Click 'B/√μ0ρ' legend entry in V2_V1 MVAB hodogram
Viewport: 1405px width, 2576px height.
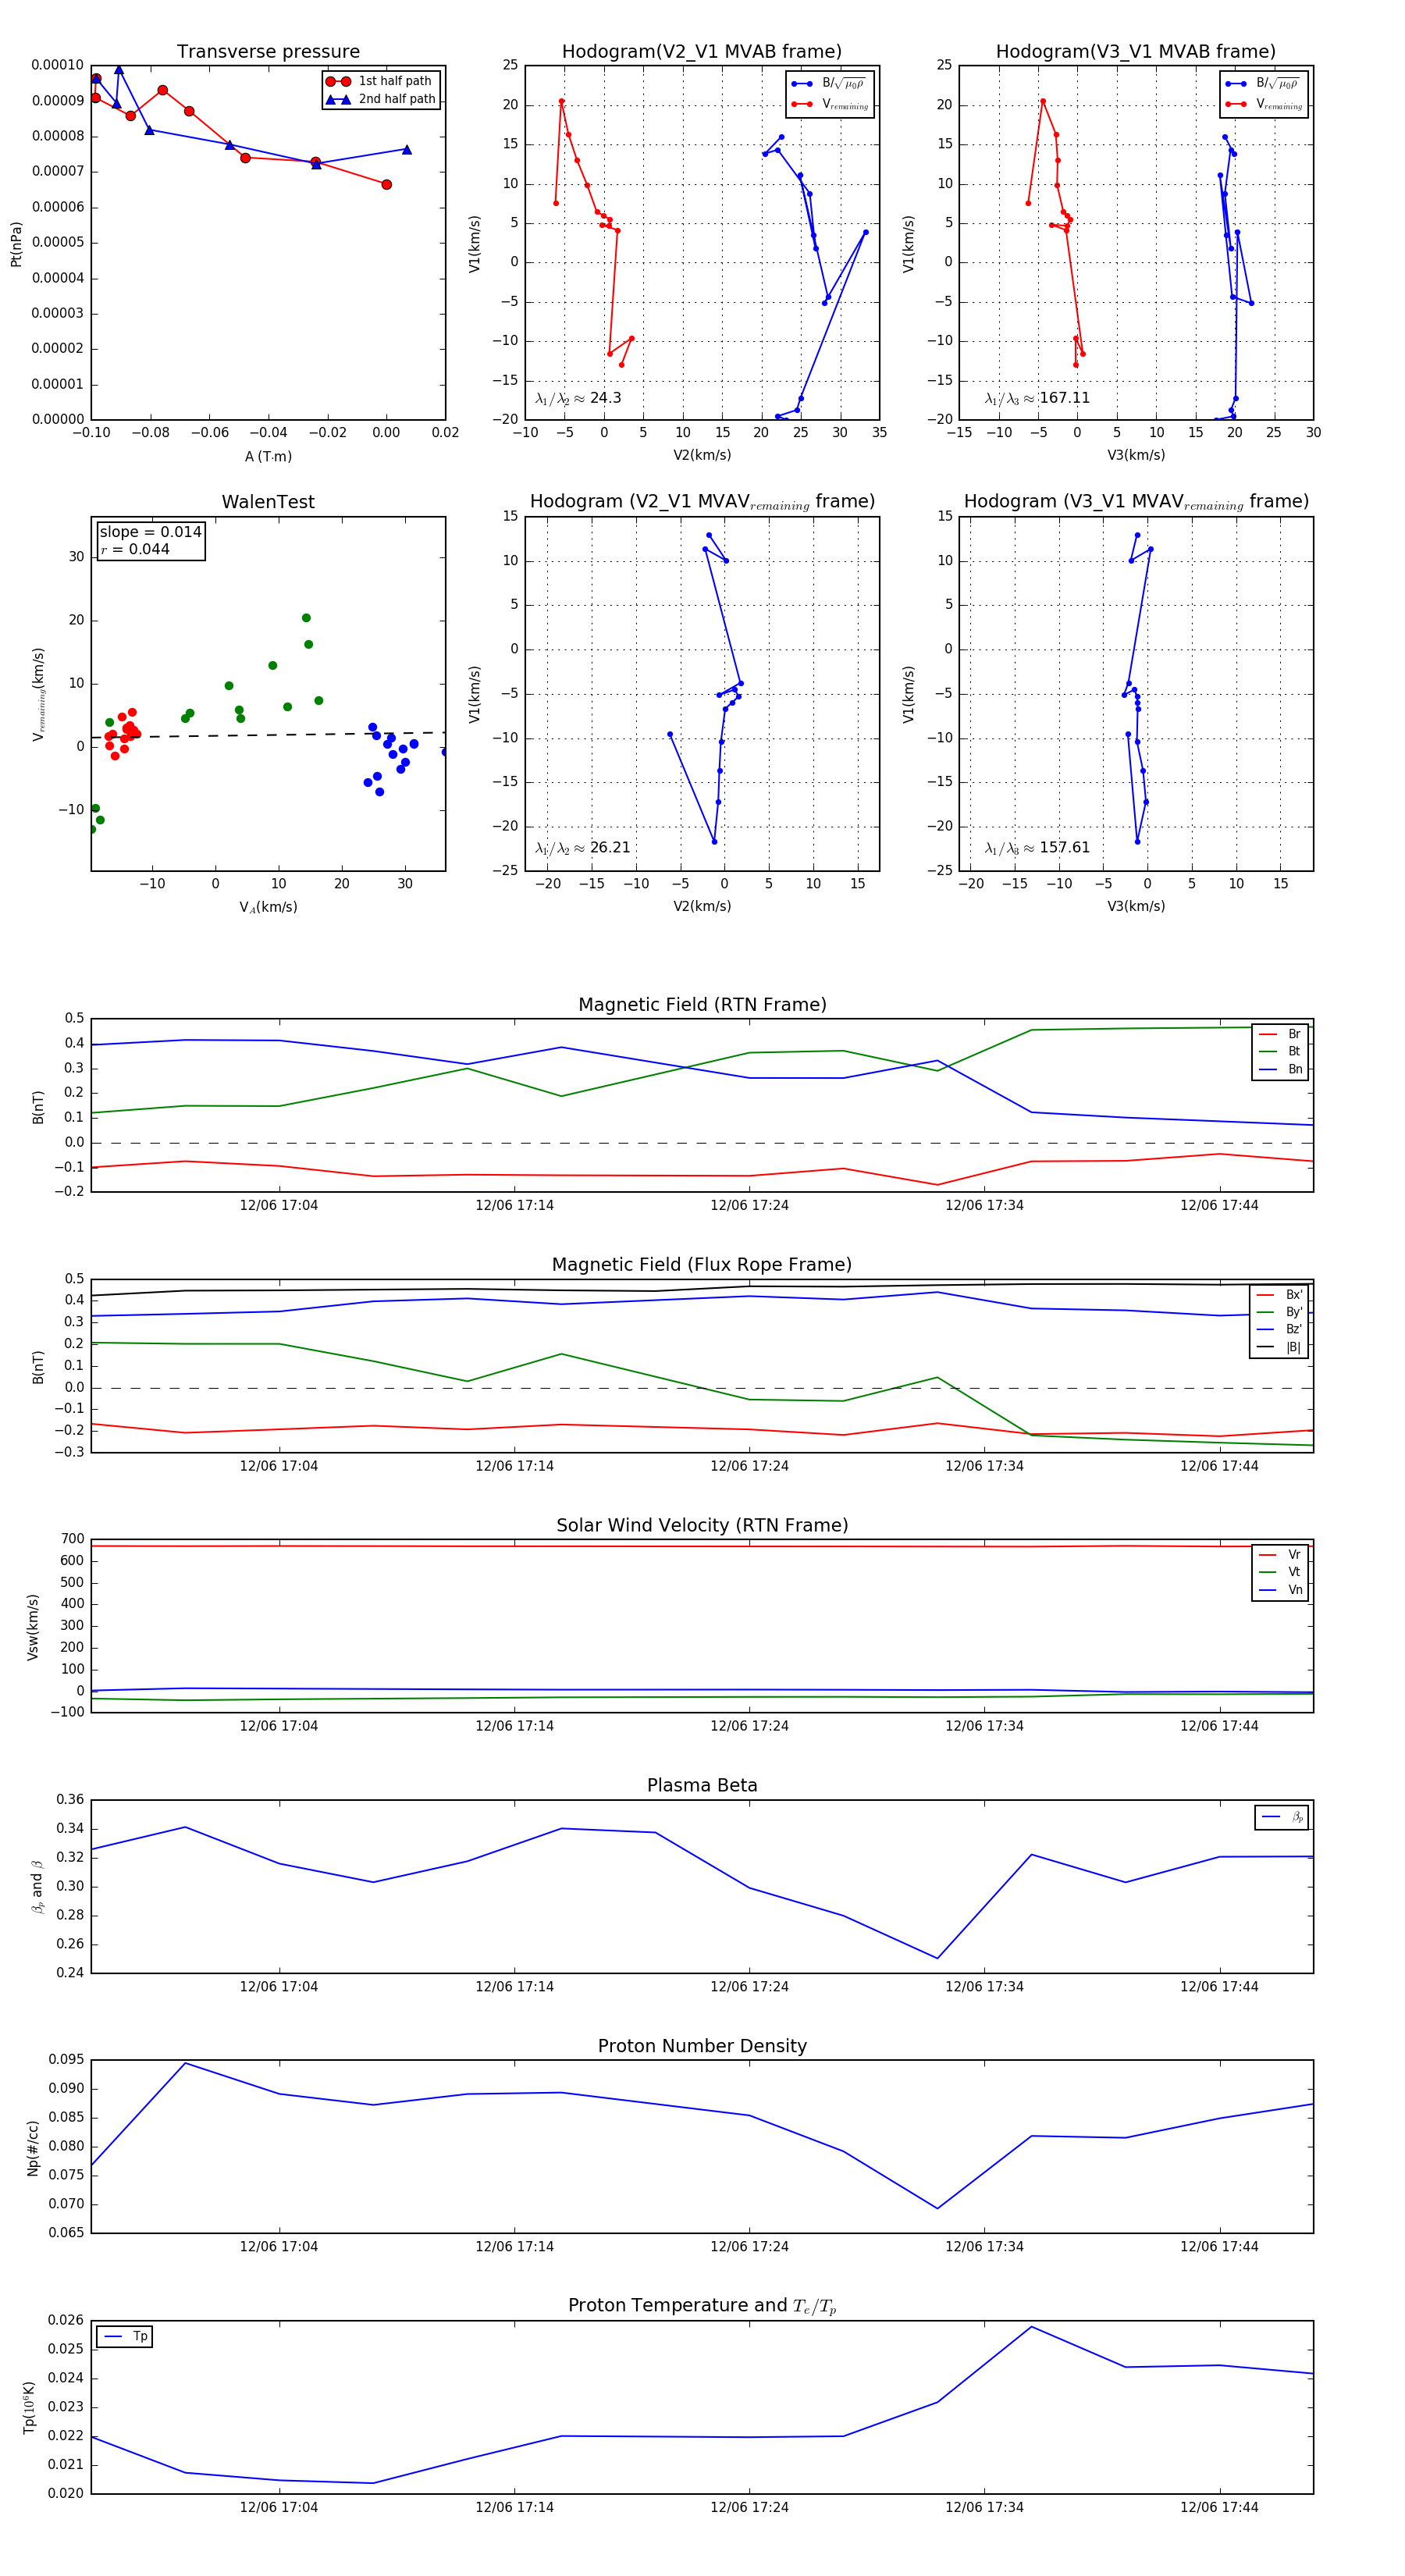829,84
